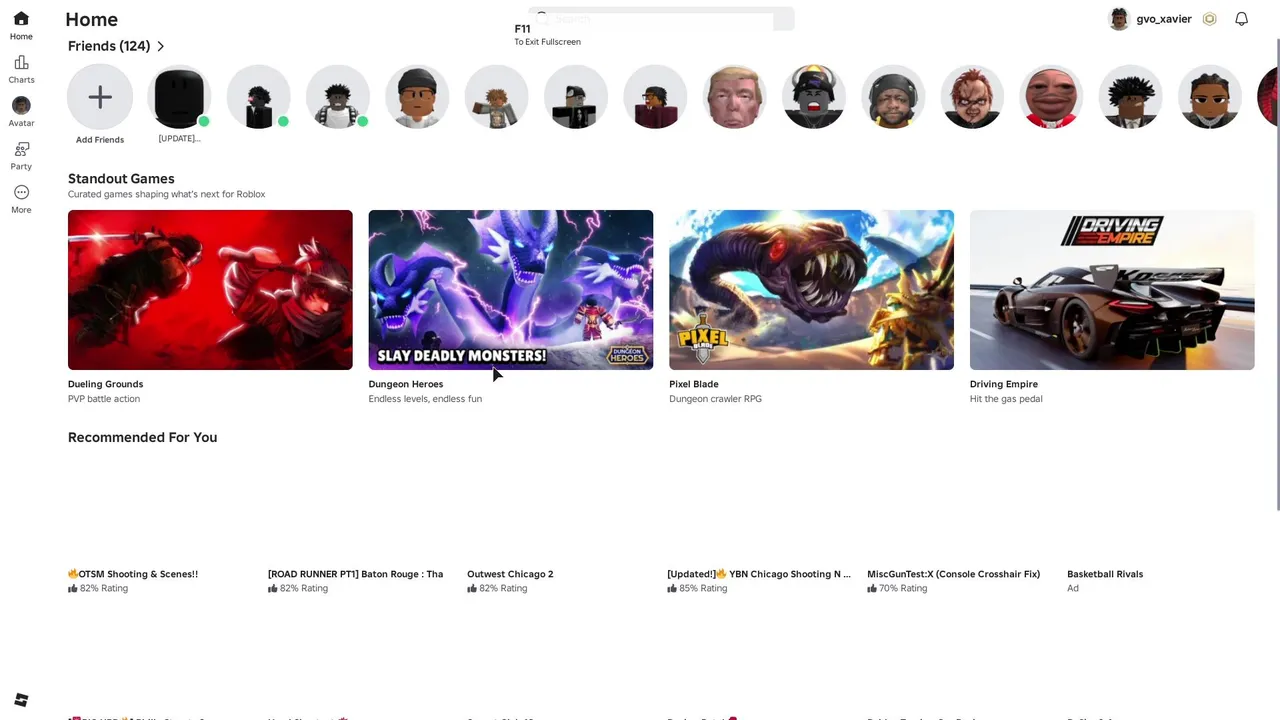Click the 'Dungeon crawler RPG' subtitle
The width and height of the screenshot is (1280, 720).
[x=715, y=399]
